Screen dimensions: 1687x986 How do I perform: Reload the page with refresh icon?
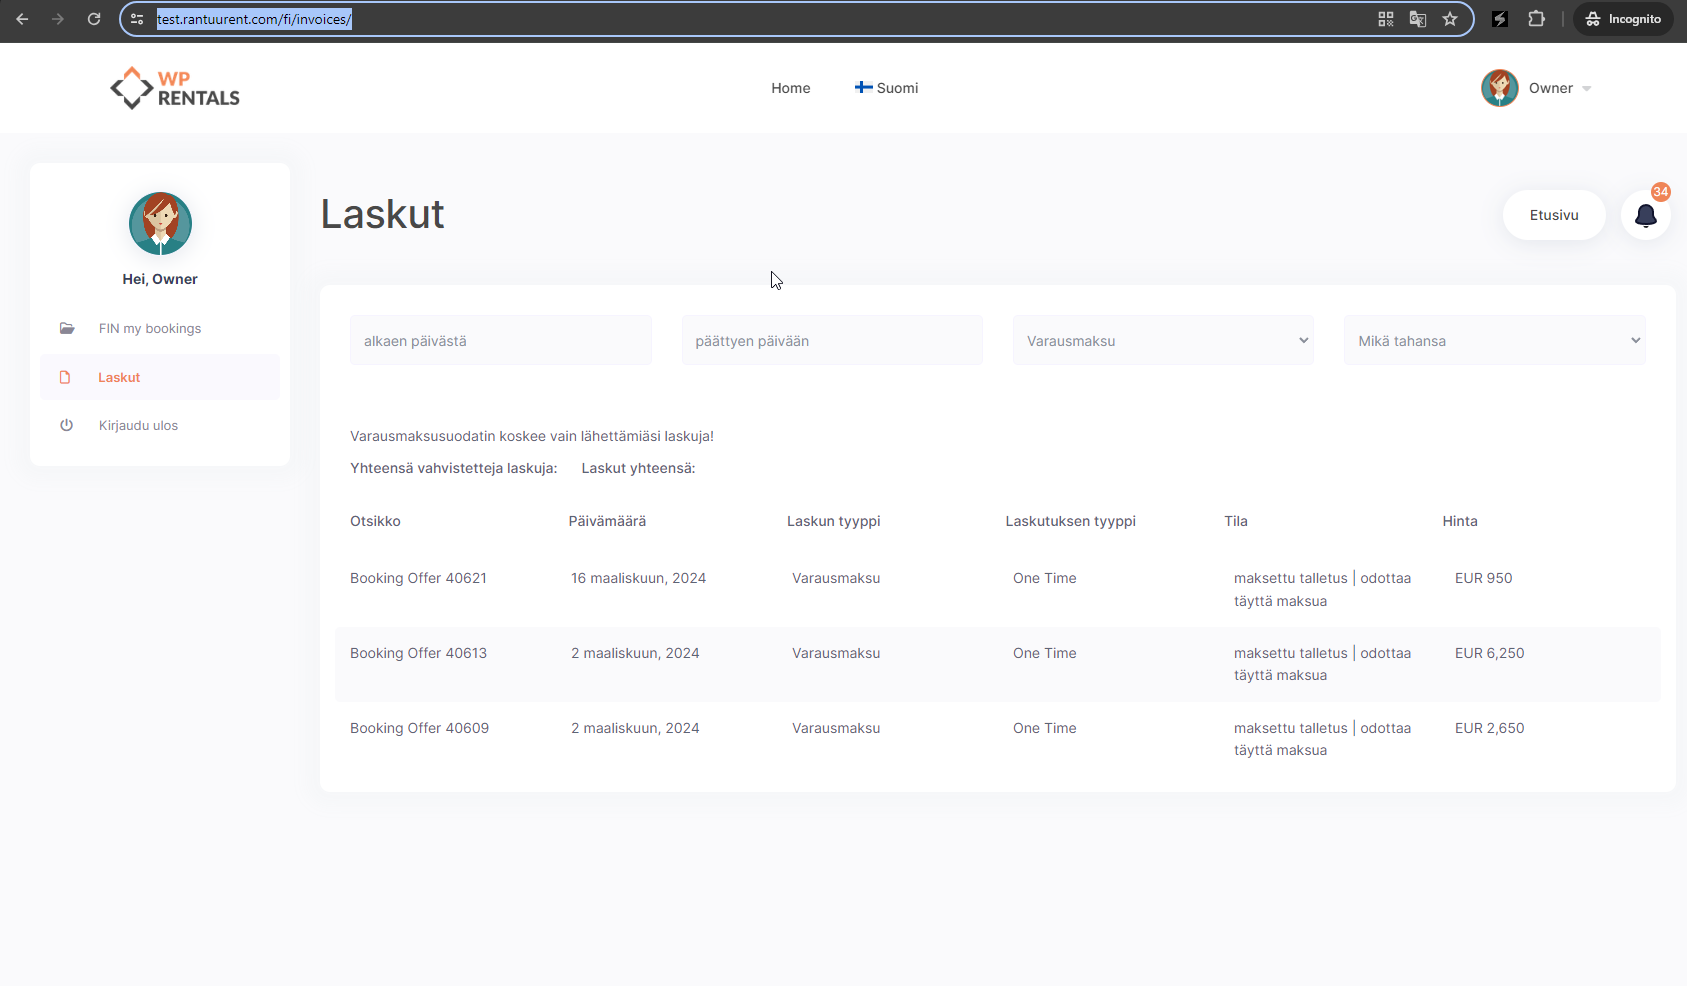point(94,19)
